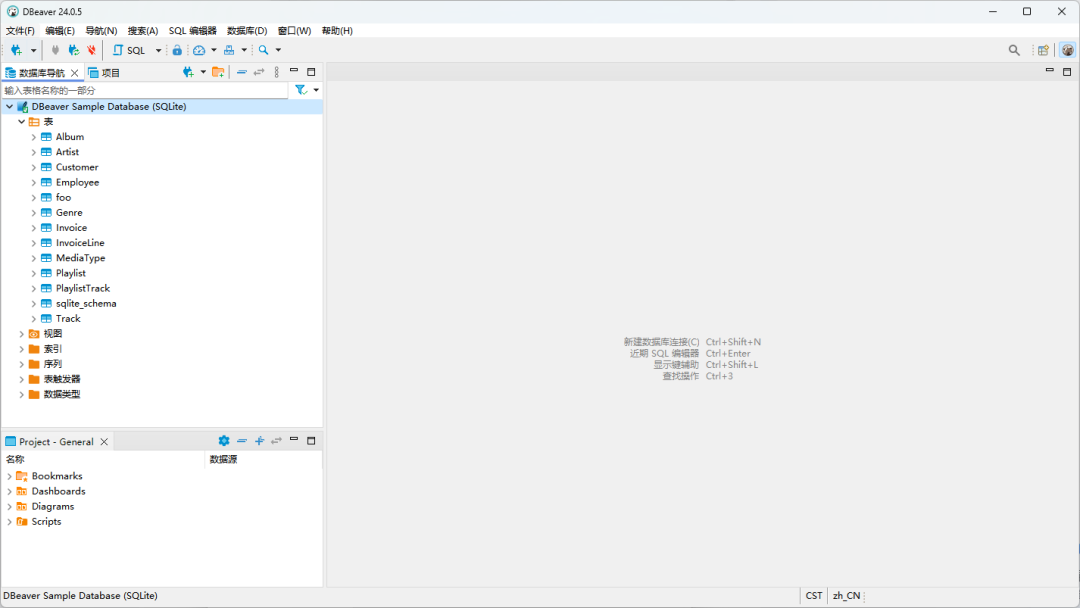Click the red disconnect plug icon

tap(92, 50)
